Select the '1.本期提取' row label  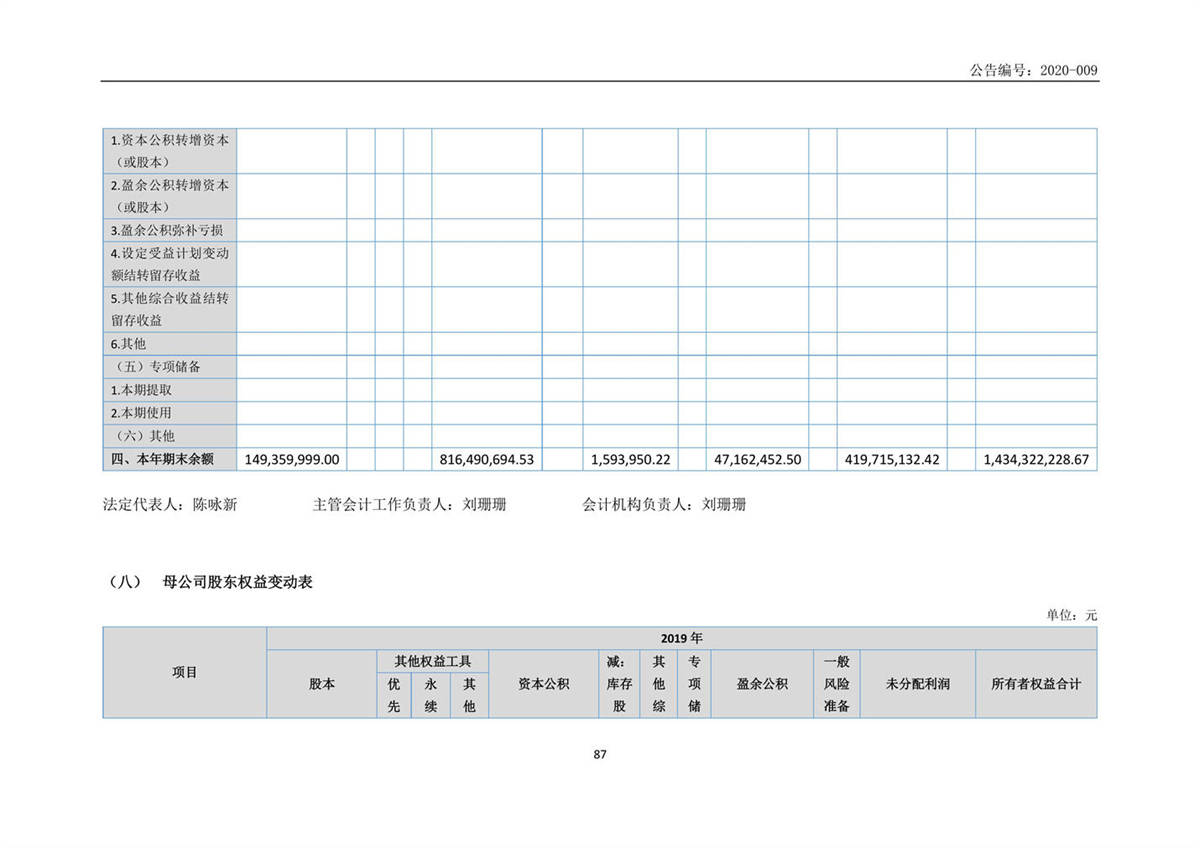[141, 390]
